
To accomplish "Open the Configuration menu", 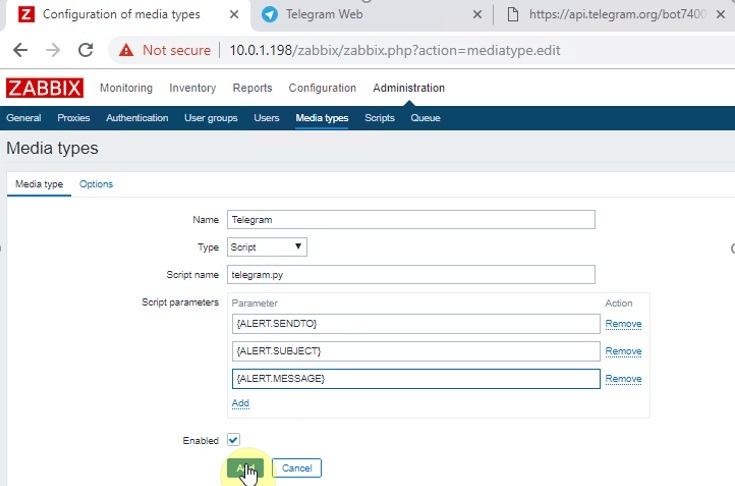I will pyautogui.click(x=322, y=88).
